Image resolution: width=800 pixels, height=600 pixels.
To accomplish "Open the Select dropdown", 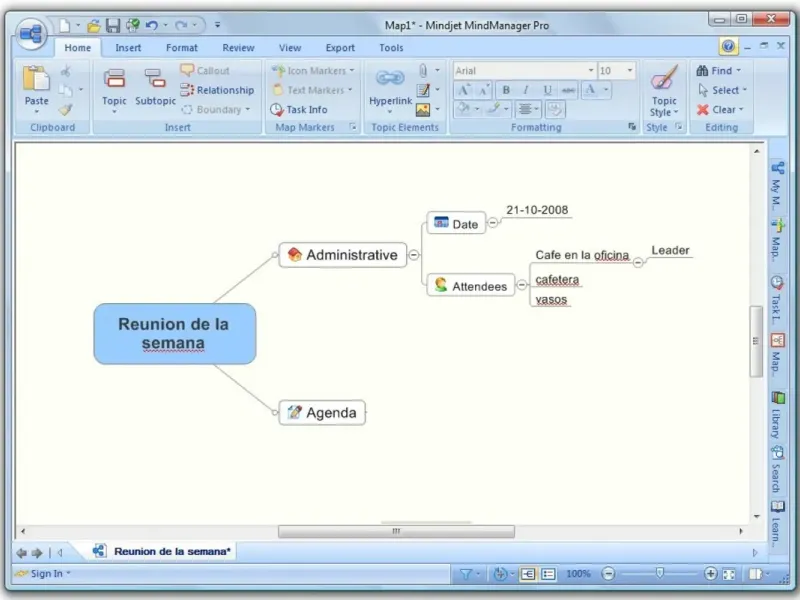I will coord(721,90).
